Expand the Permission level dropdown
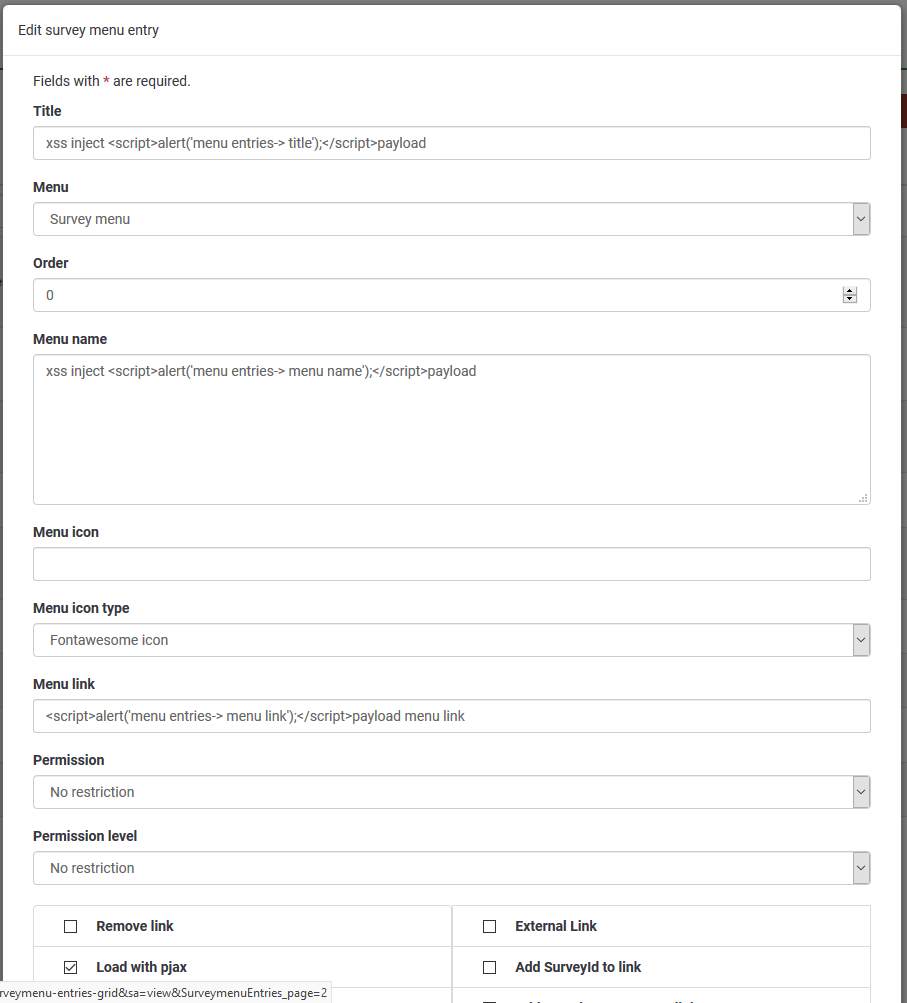This screenshot has height=1003, width=907. click(451, 868)
